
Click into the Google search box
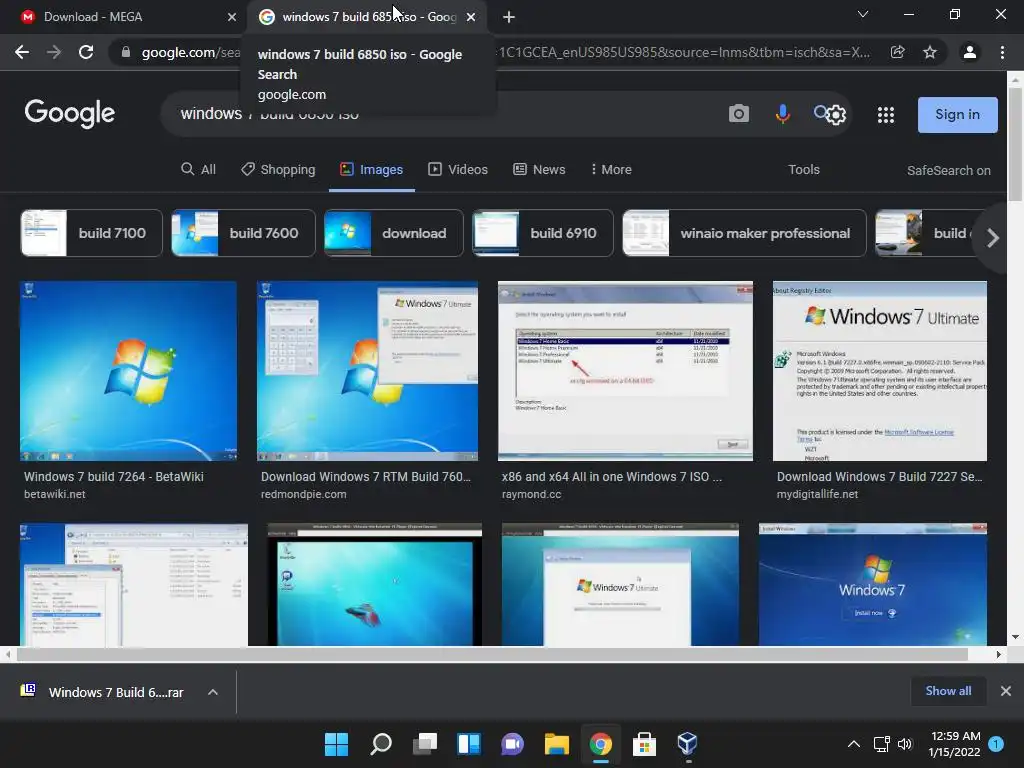(x=444, y=114)
